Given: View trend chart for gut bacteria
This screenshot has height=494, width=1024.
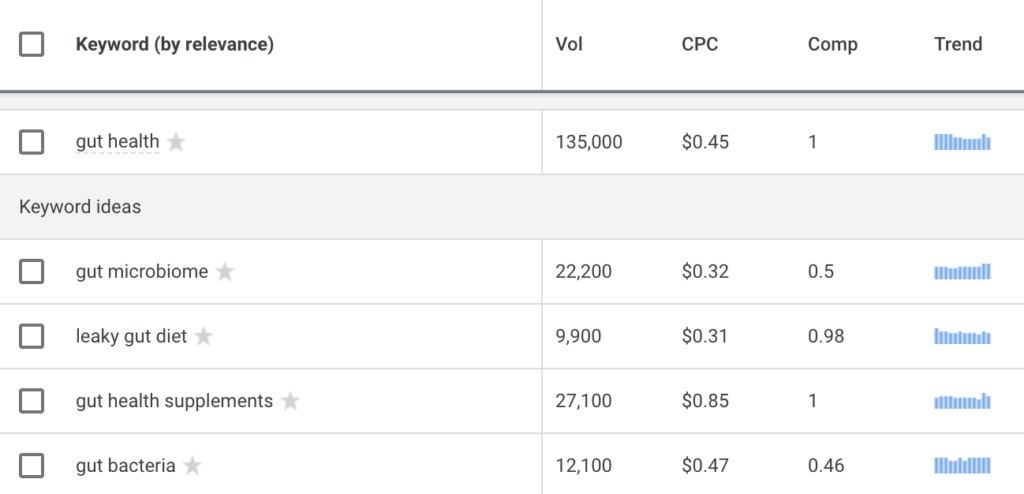Looking at the screenshot, I should tap(962, 465).
